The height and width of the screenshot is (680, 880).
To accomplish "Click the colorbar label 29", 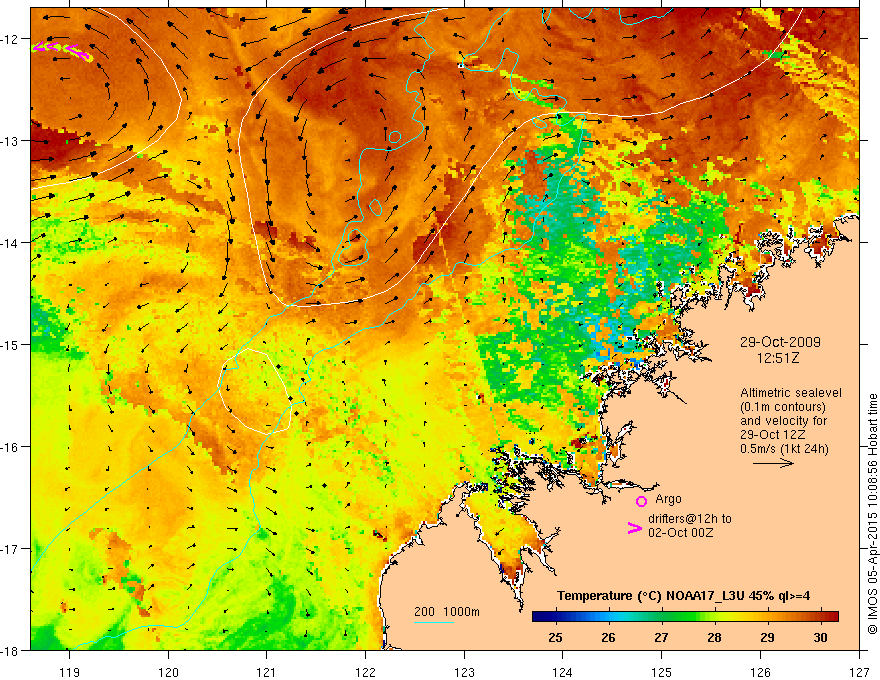I will (767, 637).
